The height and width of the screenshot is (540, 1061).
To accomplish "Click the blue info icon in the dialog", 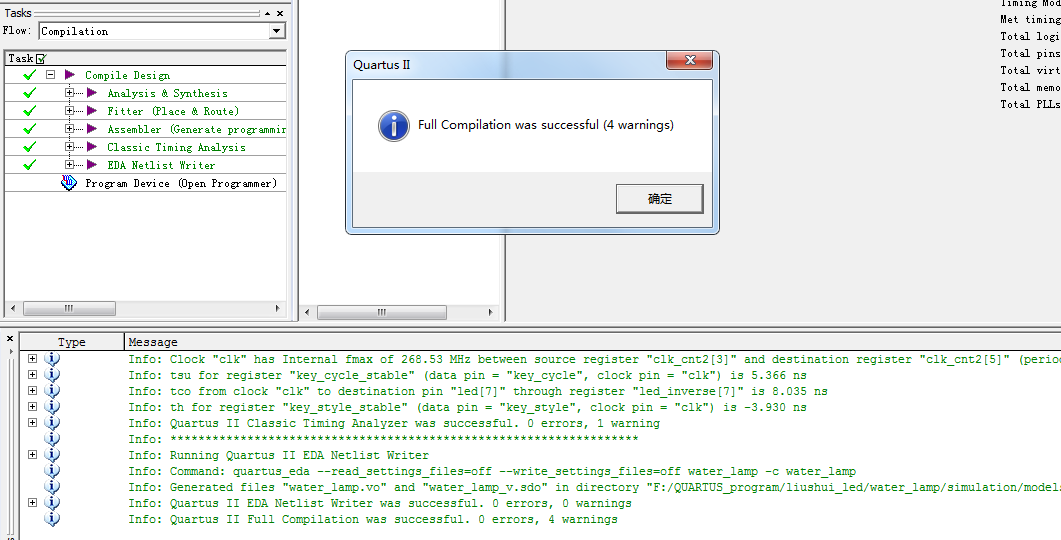I will point(393,126).
